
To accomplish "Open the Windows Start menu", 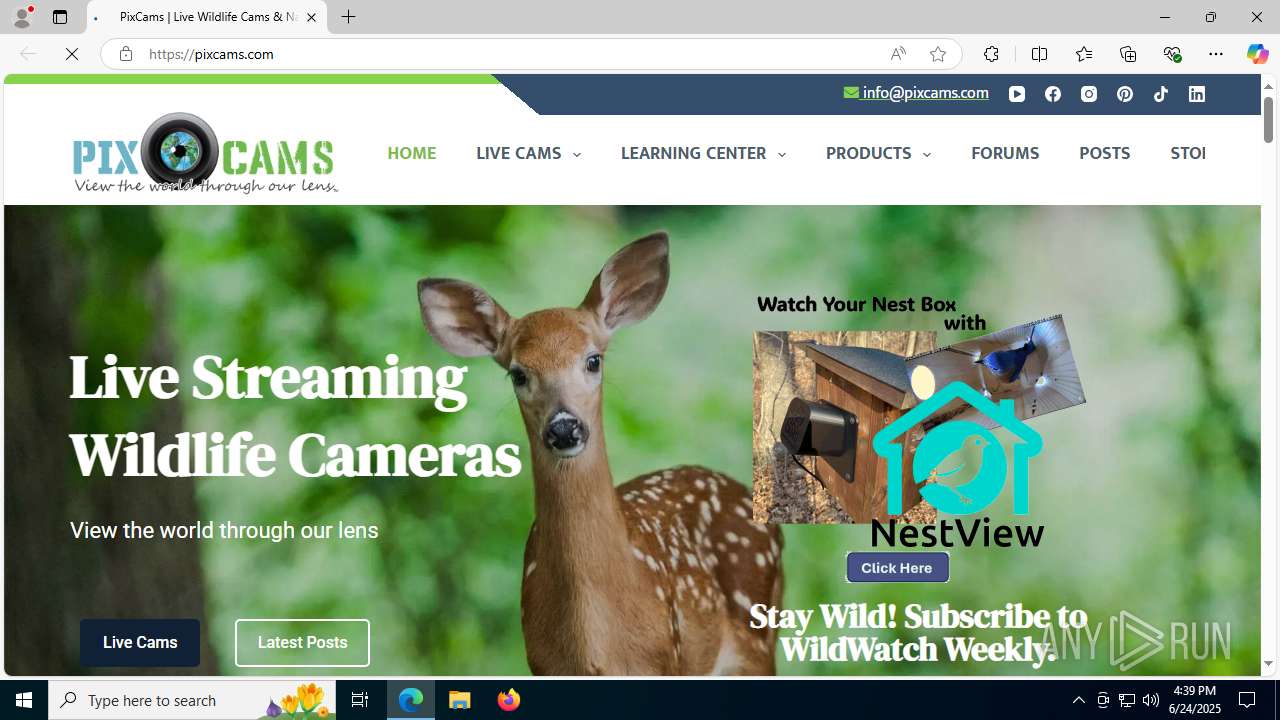I will point(24,700).
